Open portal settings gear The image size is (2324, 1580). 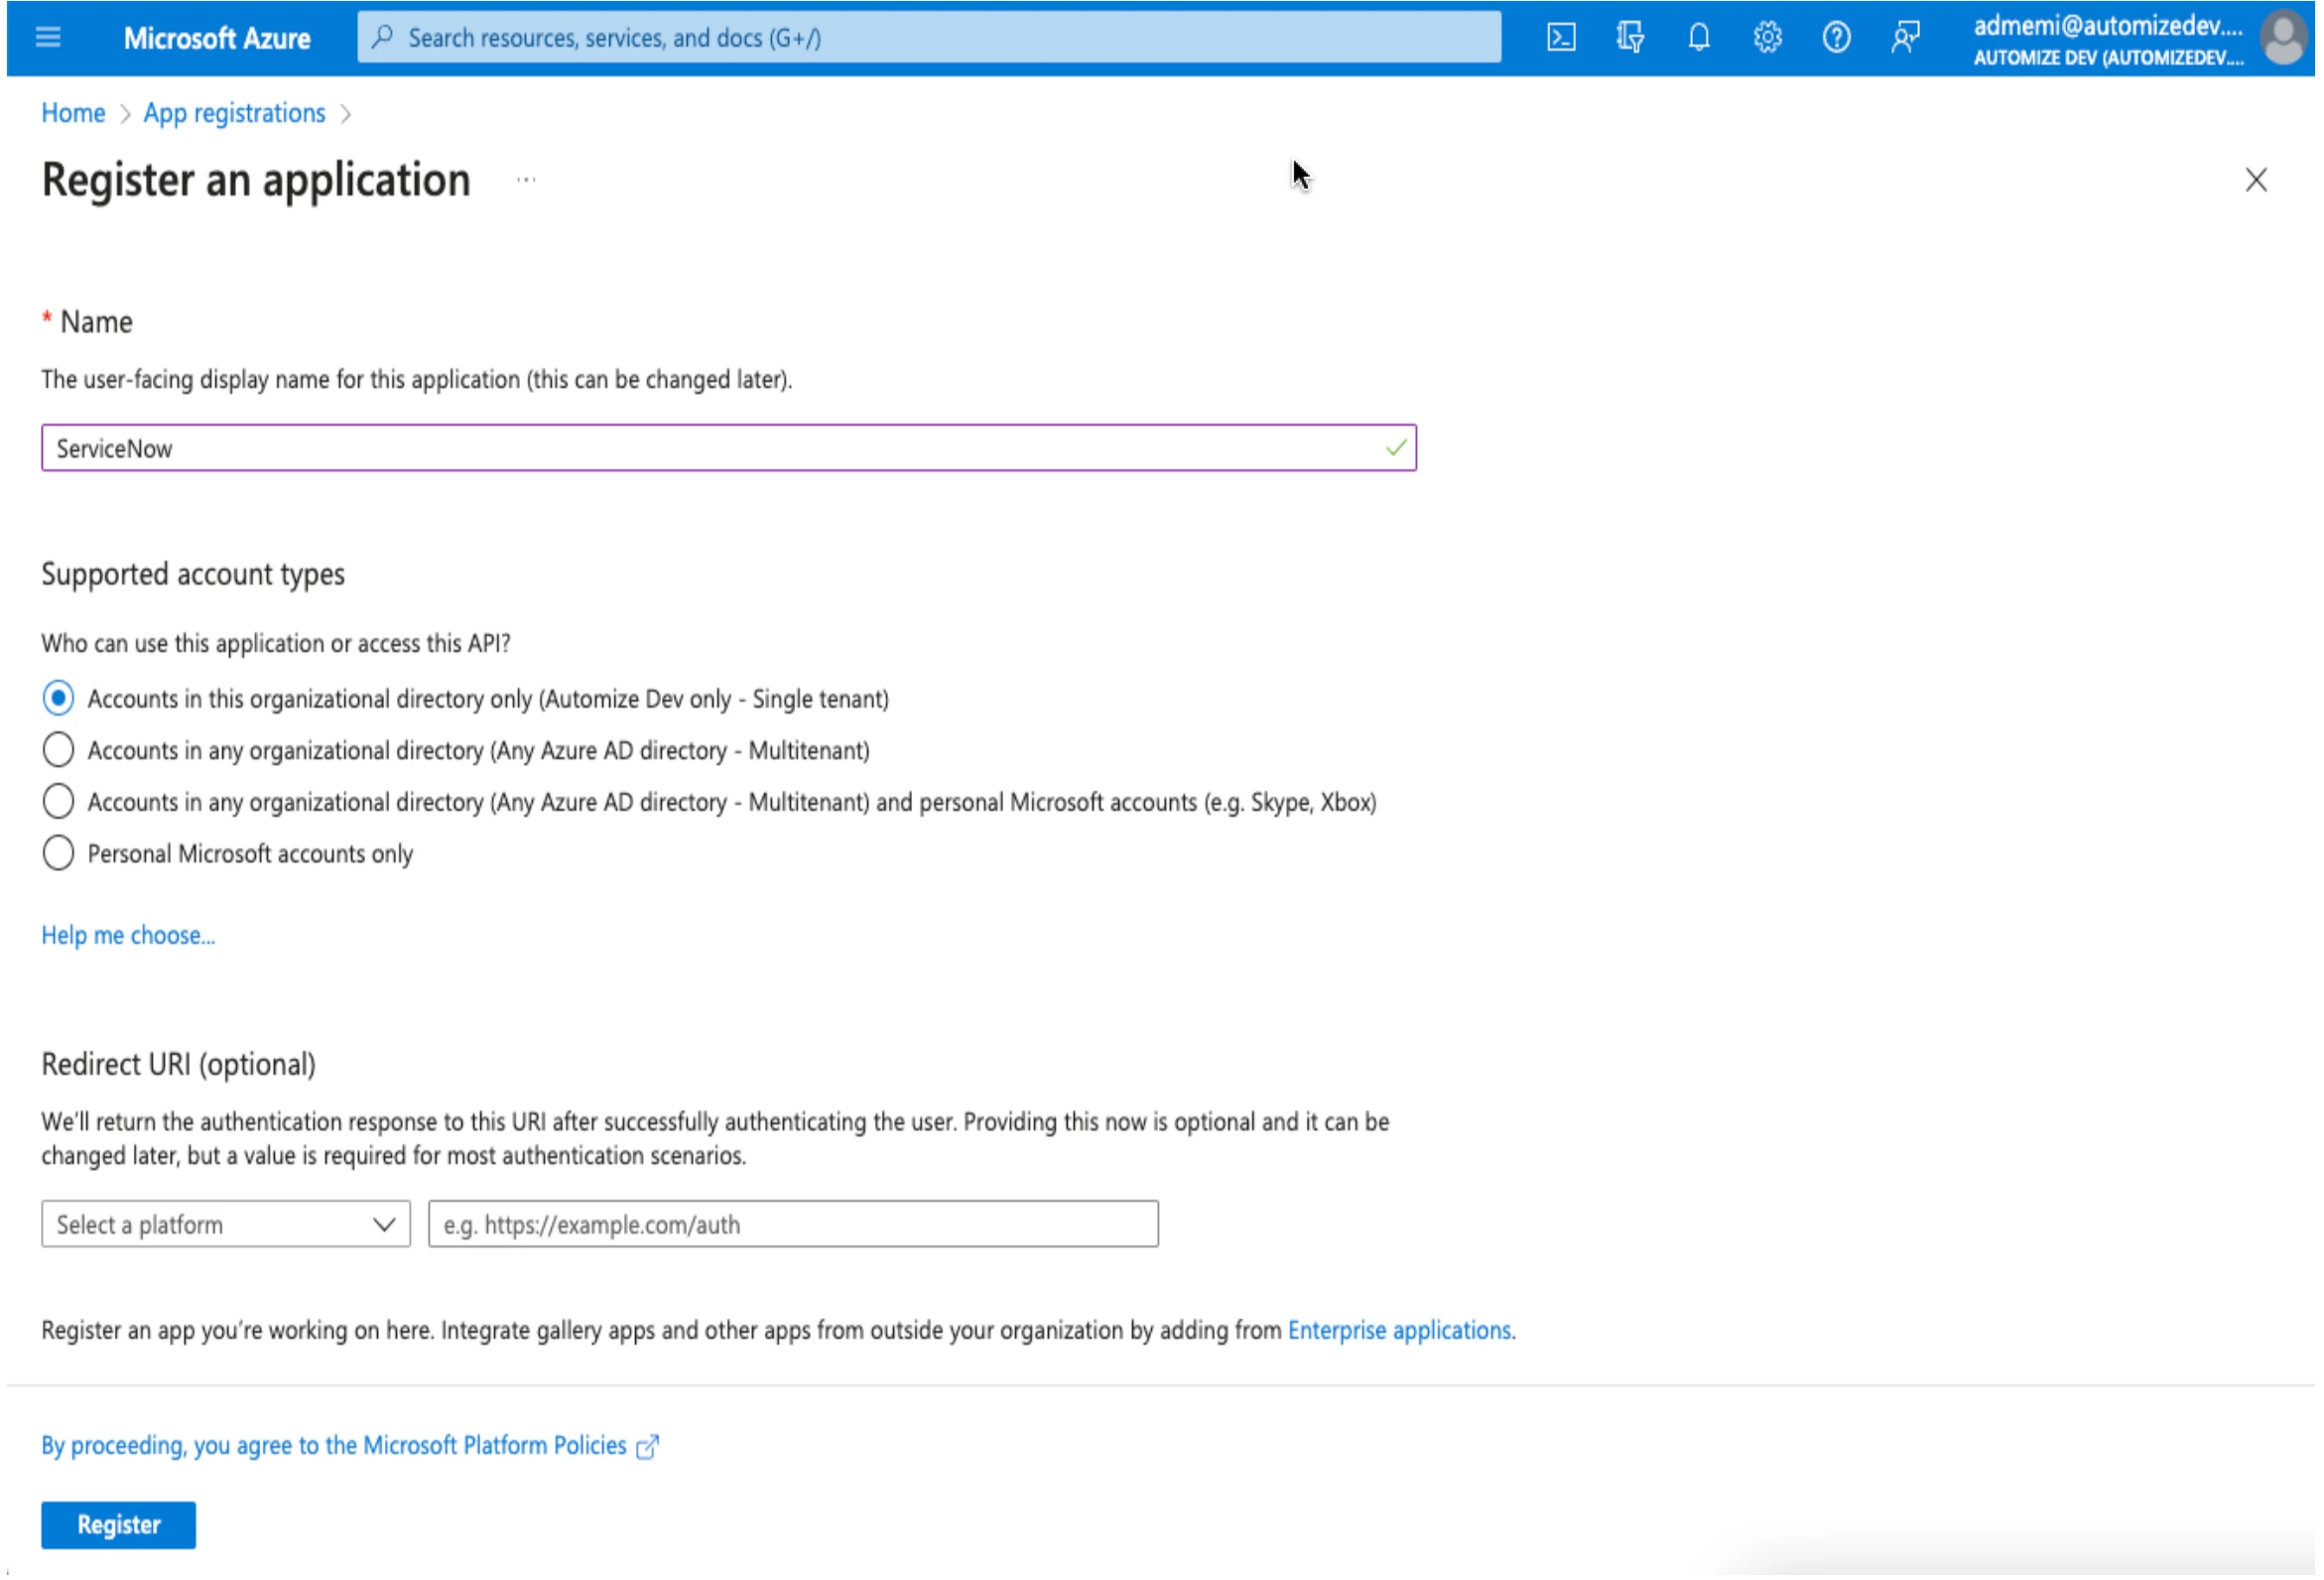tap(1767, 38)
